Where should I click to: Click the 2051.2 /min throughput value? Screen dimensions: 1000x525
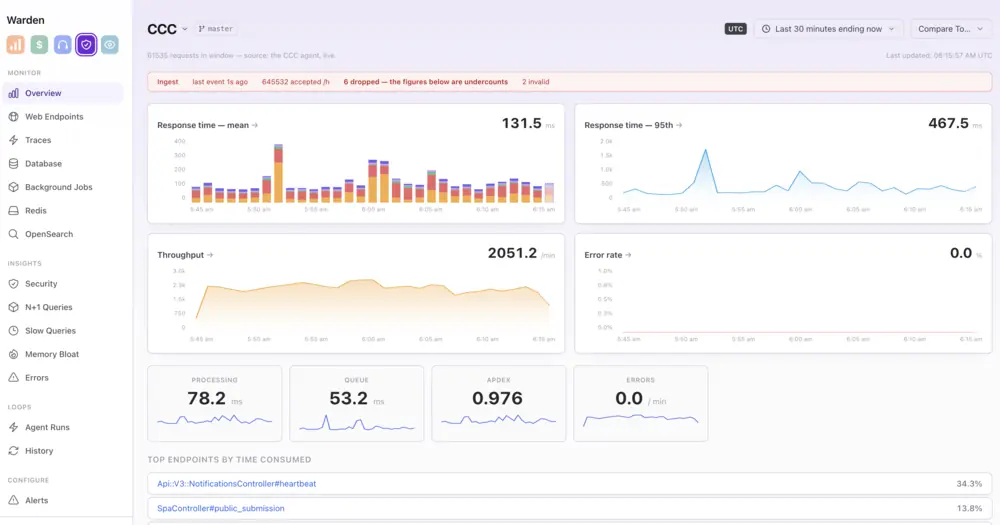[x=520, y=253]
